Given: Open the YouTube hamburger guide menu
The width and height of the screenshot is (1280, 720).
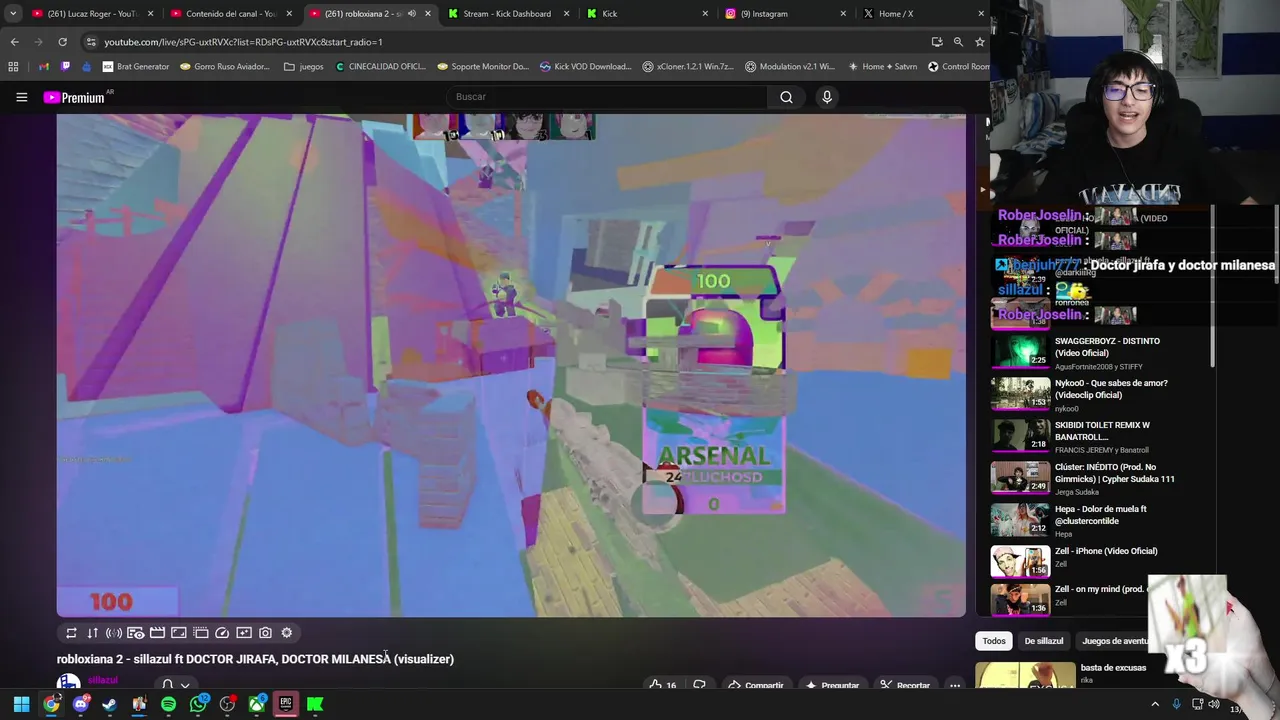Looking at the screenshot, I should (x=21, y=97).
